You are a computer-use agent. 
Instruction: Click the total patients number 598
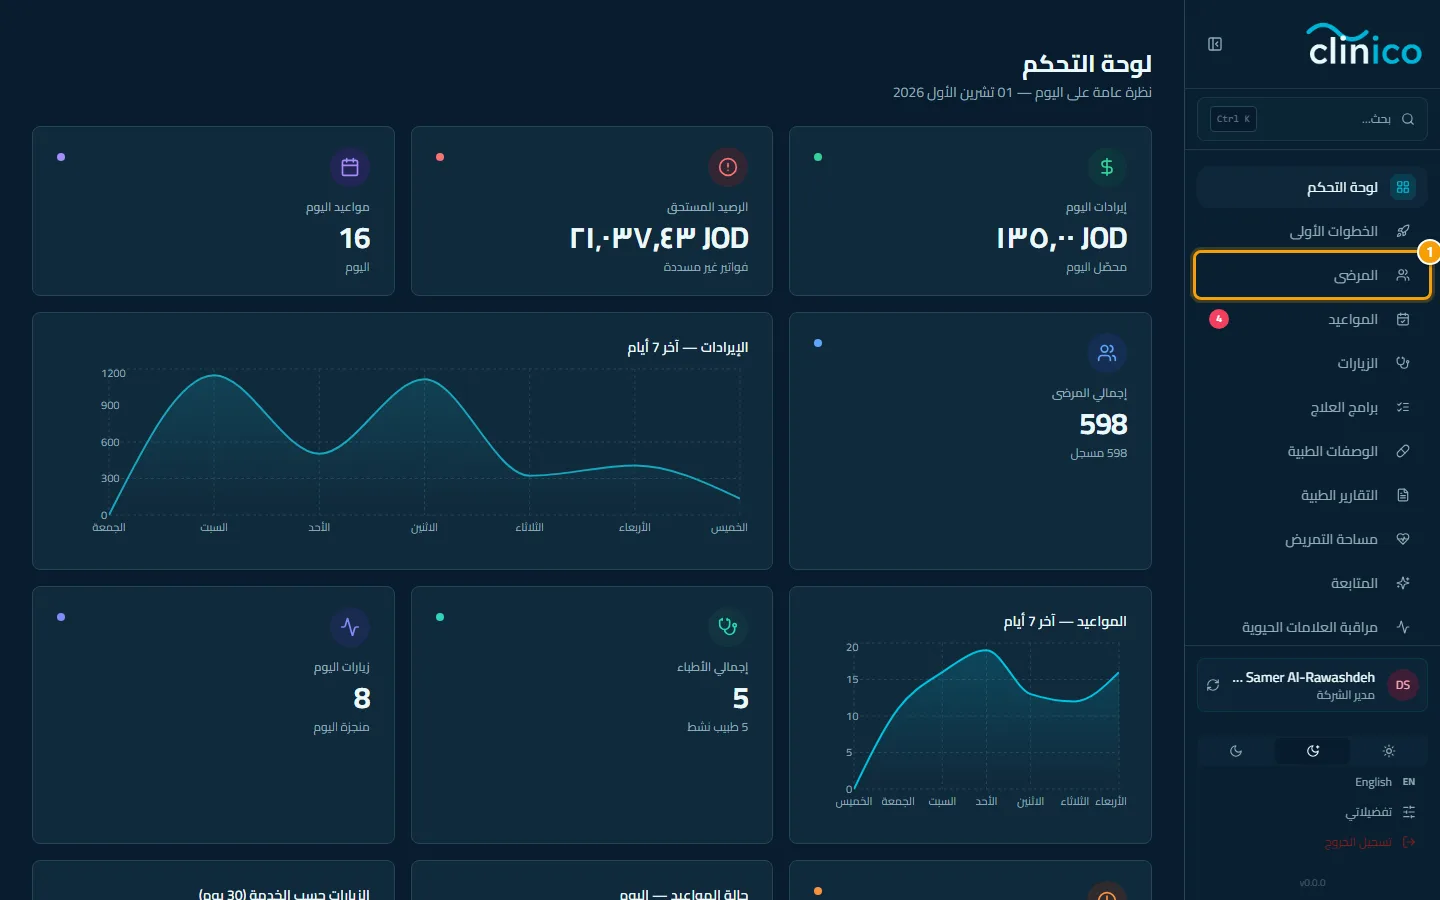[x=1103, y=424]
